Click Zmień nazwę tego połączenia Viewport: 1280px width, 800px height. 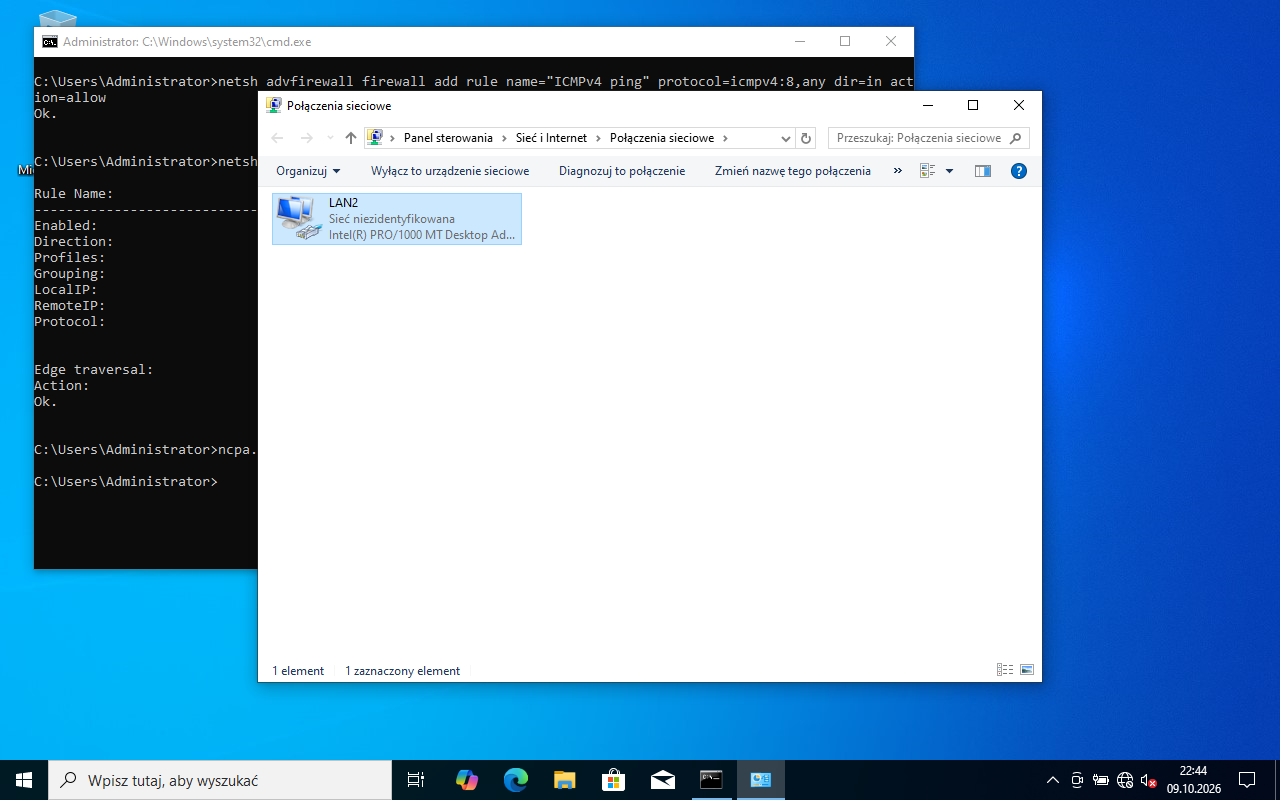793,171
